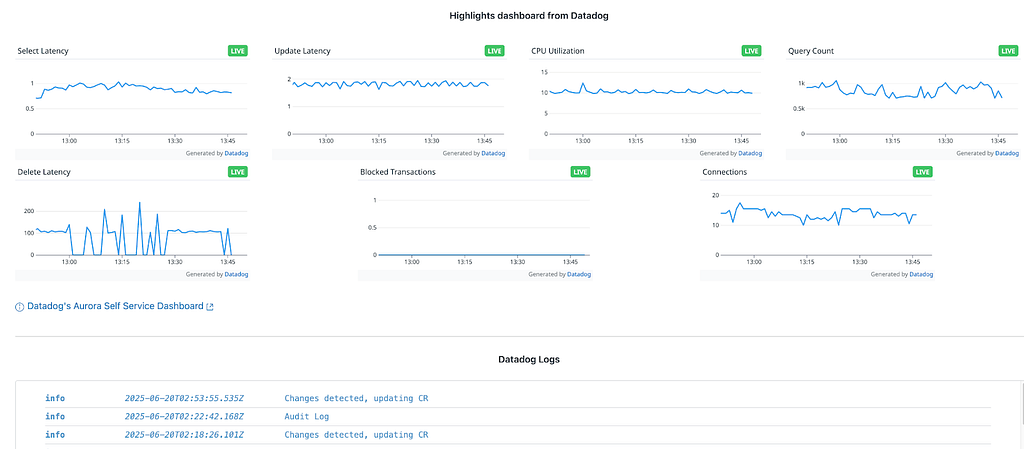Click the LIVE badge on CPU Utilization
Image resolution: width=1024 pixels, height=449 pixels.
click(752, 51)
